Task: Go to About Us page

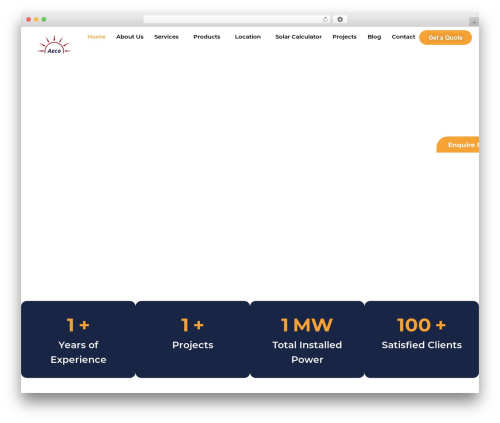Action: click(130, 37)
